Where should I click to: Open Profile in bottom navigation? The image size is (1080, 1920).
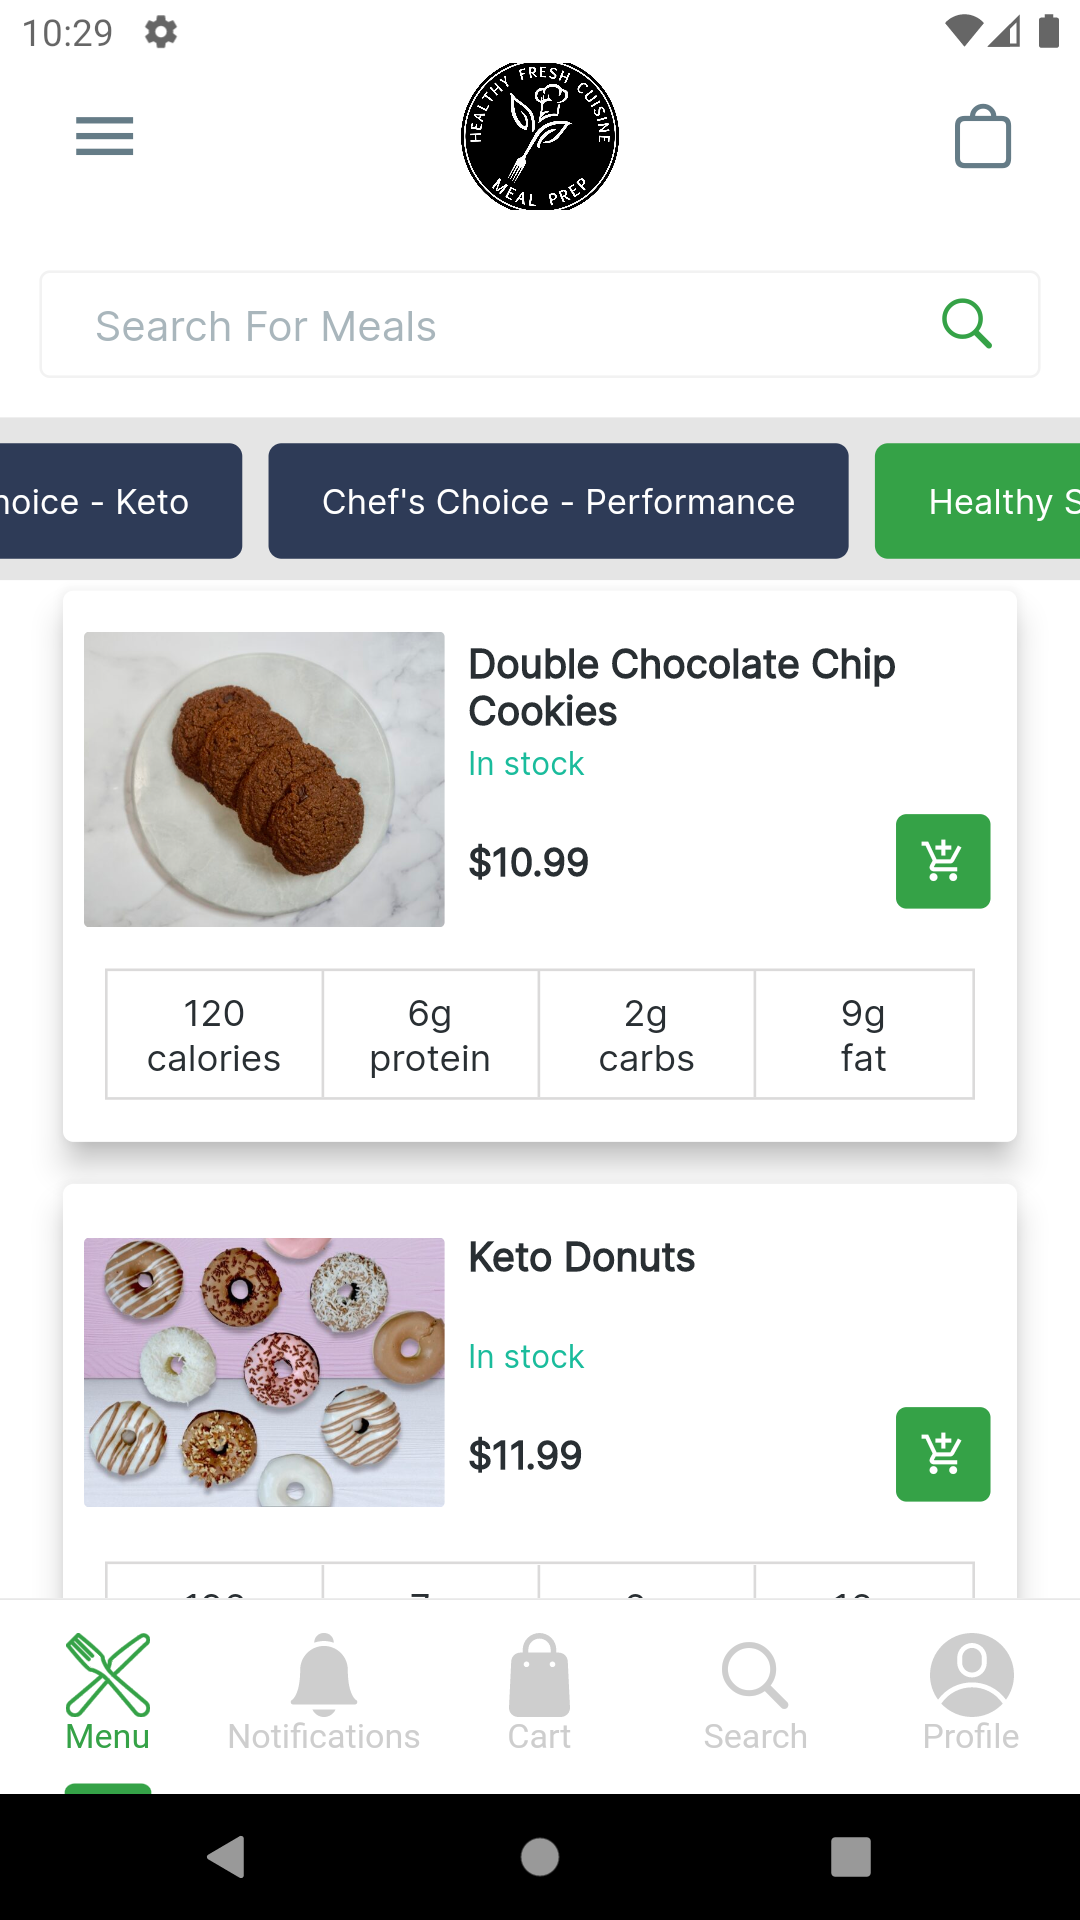(971, 1692)
